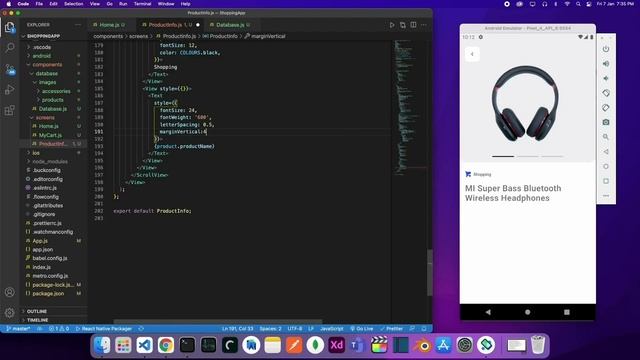Click the headphone product image in emulator
This screenshot has width=640, height=360.
click(x=525, y=104)
